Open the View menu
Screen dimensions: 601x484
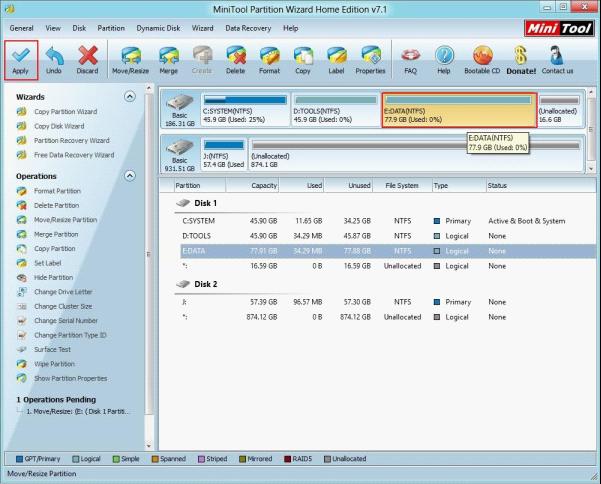point(53,28)
